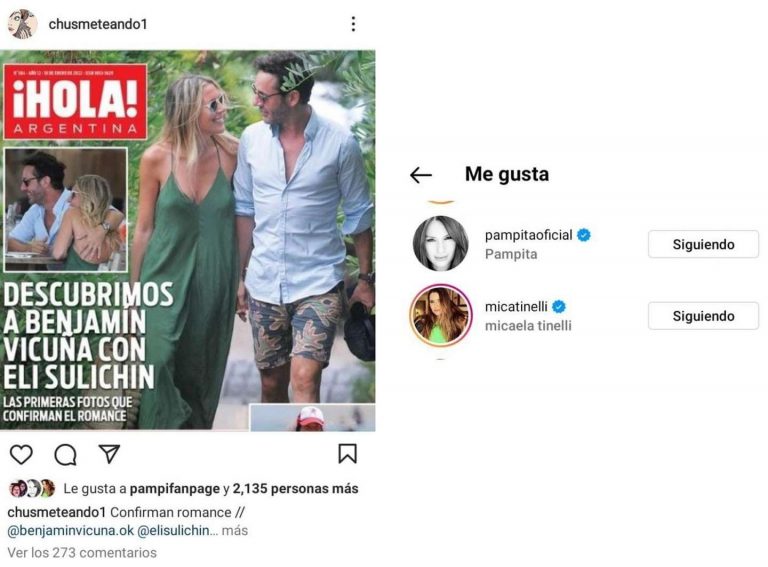Image resolution: width=768 pixels, height=567 pixels.
Task: Share the post with the paper plane icon
Action: click(109, 453)
